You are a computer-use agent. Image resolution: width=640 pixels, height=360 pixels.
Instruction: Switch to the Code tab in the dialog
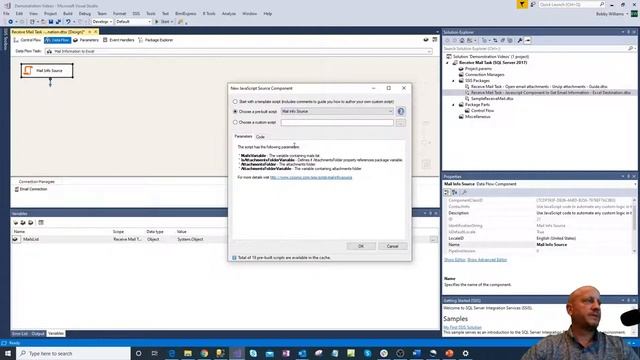click(260, 137)
